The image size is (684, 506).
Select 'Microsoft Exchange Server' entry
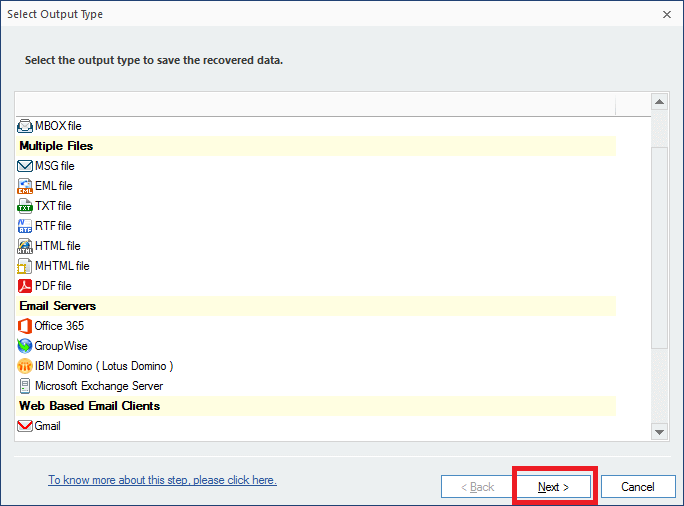[99, 386]
